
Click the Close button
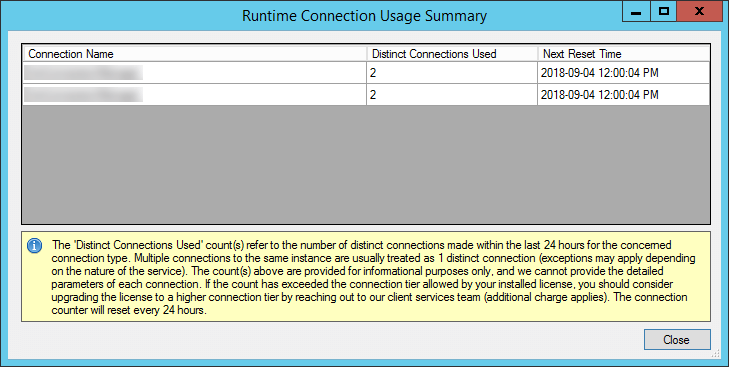click(x=677, y=340)
